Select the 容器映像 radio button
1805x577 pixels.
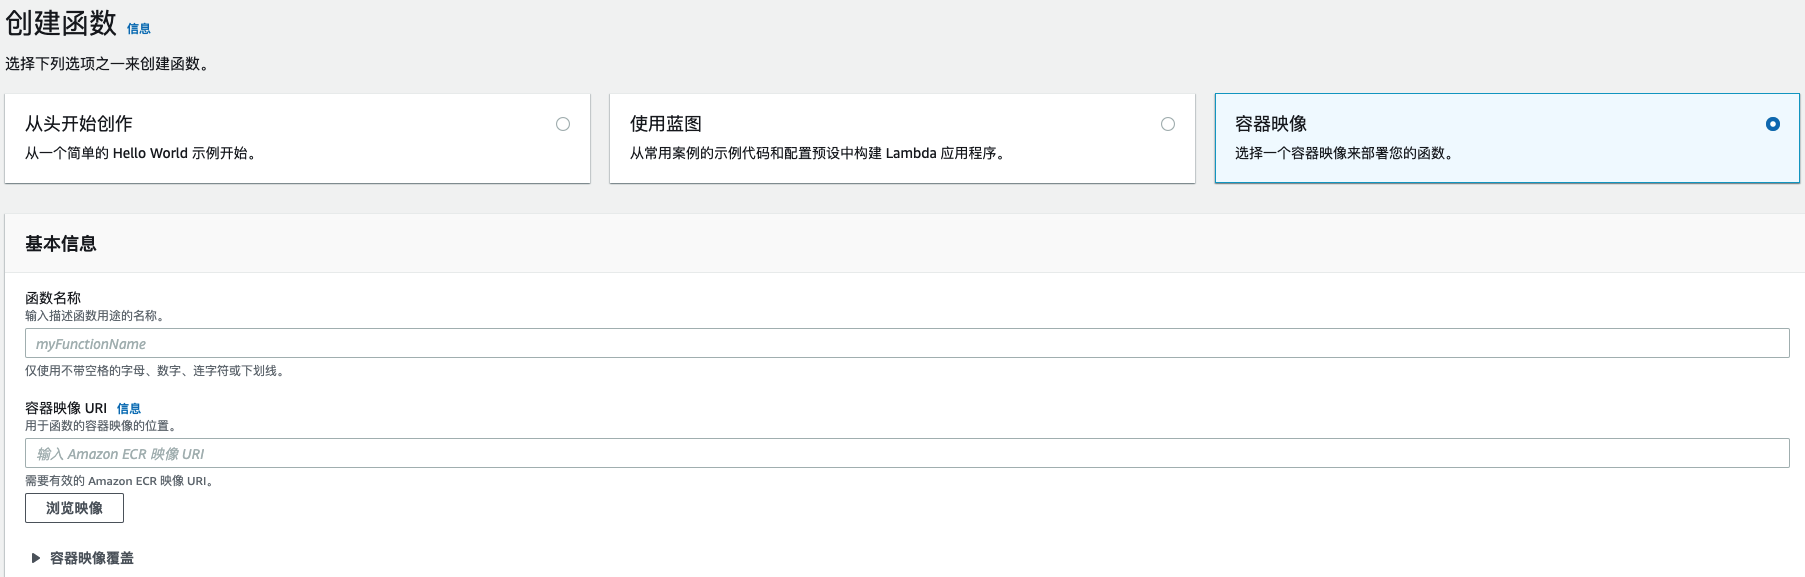click(x=1773, y=124)
